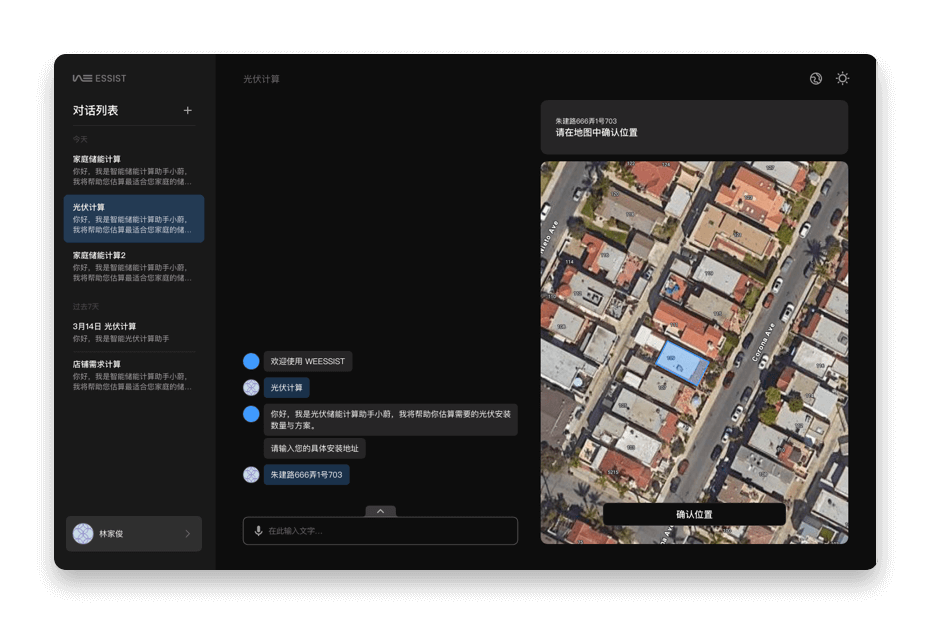Expand the panel with the up chevron
Viewport: 932px width, 624px height.
click(x=380, y=511)
